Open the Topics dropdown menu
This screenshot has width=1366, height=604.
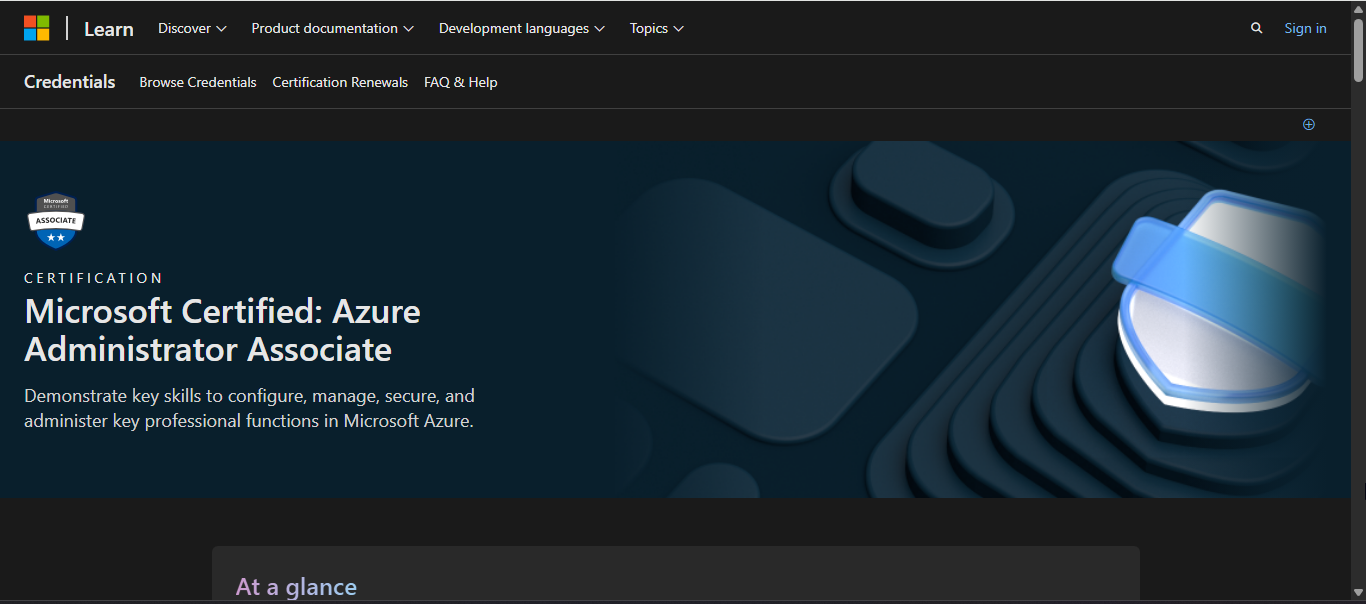tap(656, 28)
